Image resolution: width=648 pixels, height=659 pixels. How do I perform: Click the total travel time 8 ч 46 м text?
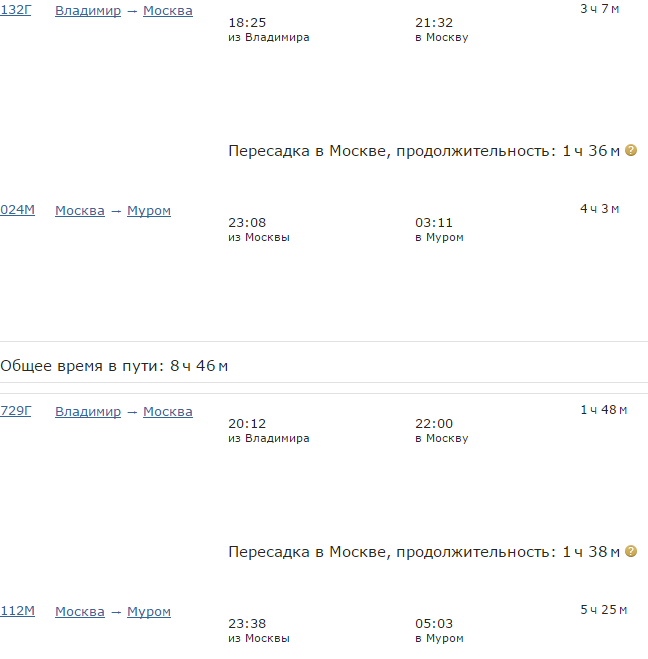114,366
